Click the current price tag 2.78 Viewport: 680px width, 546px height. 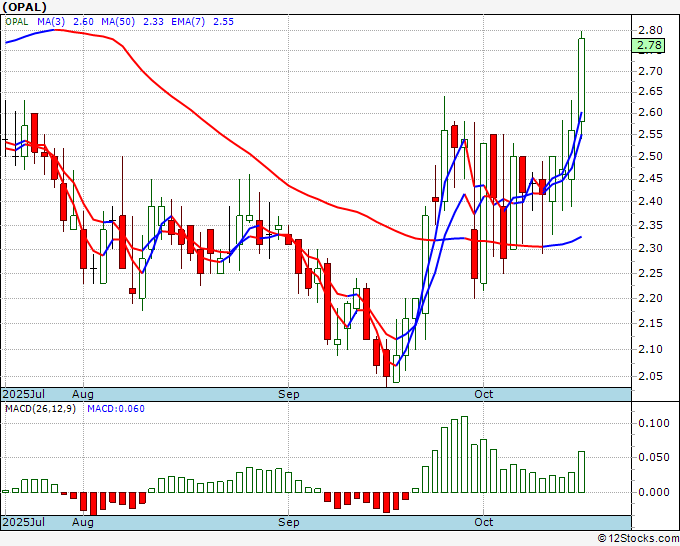pos(648,45)
